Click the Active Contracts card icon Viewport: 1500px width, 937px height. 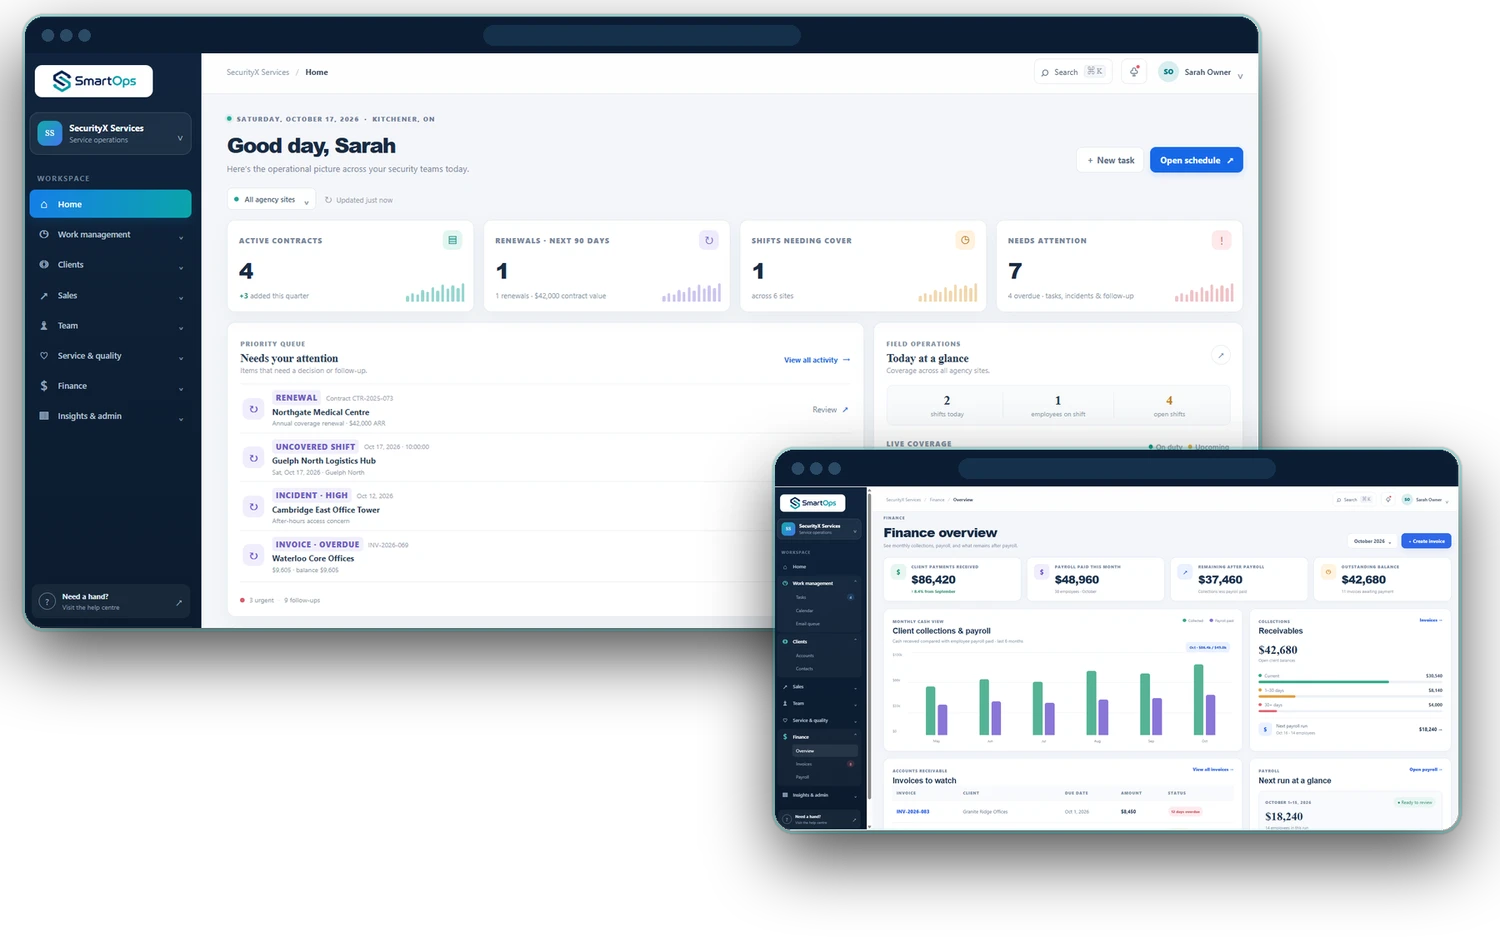(452, 240)
